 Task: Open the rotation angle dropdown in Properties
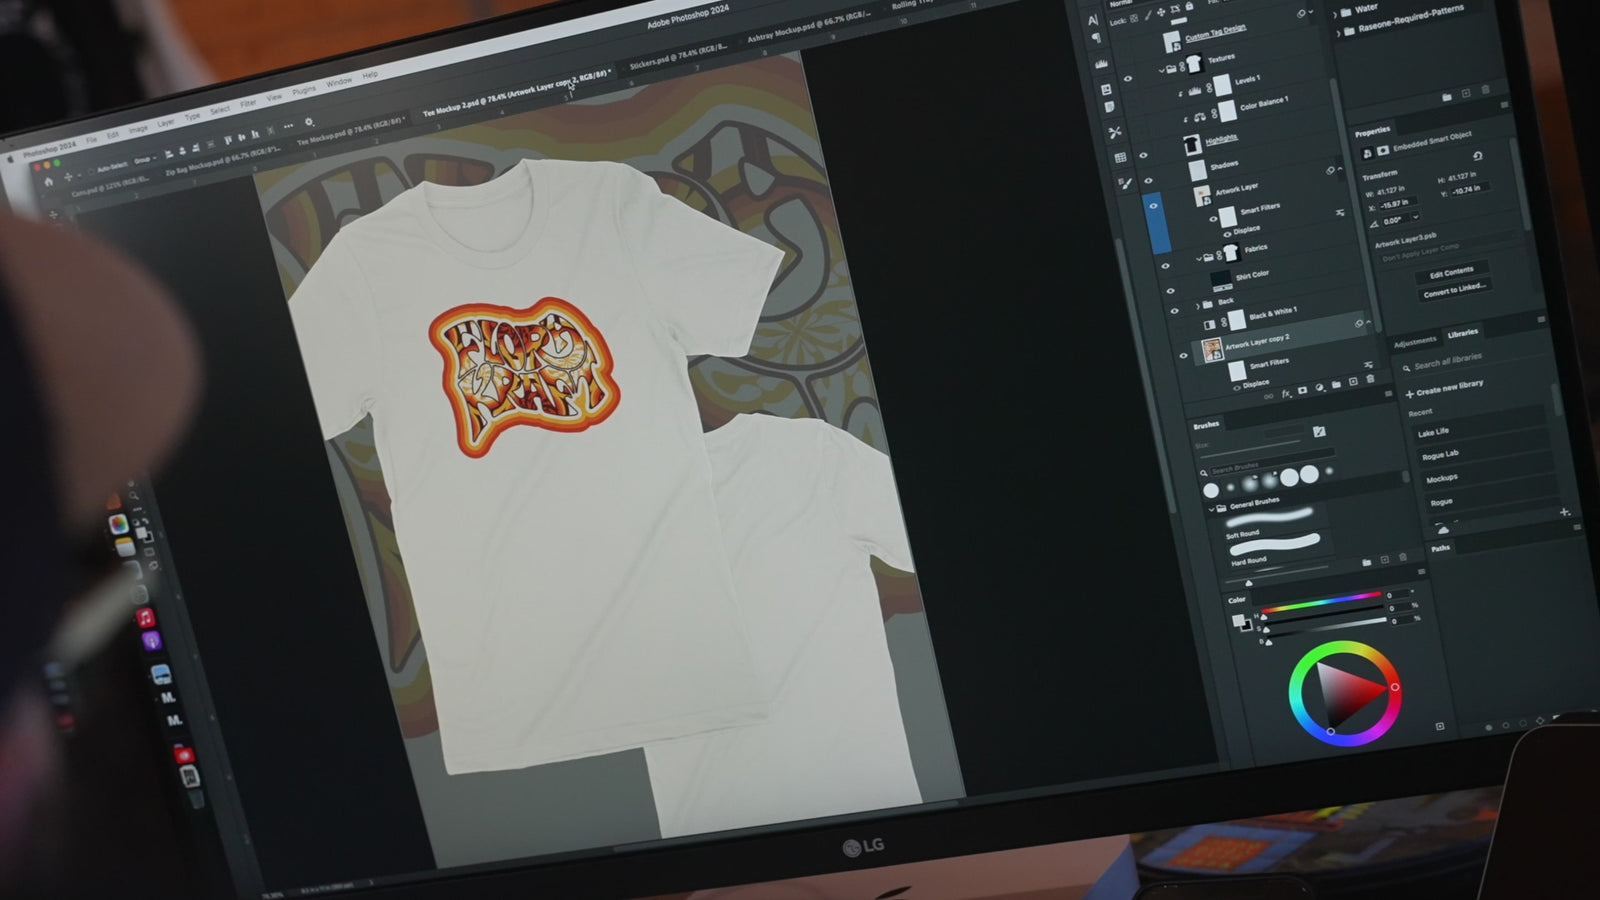pos(1415,217)
